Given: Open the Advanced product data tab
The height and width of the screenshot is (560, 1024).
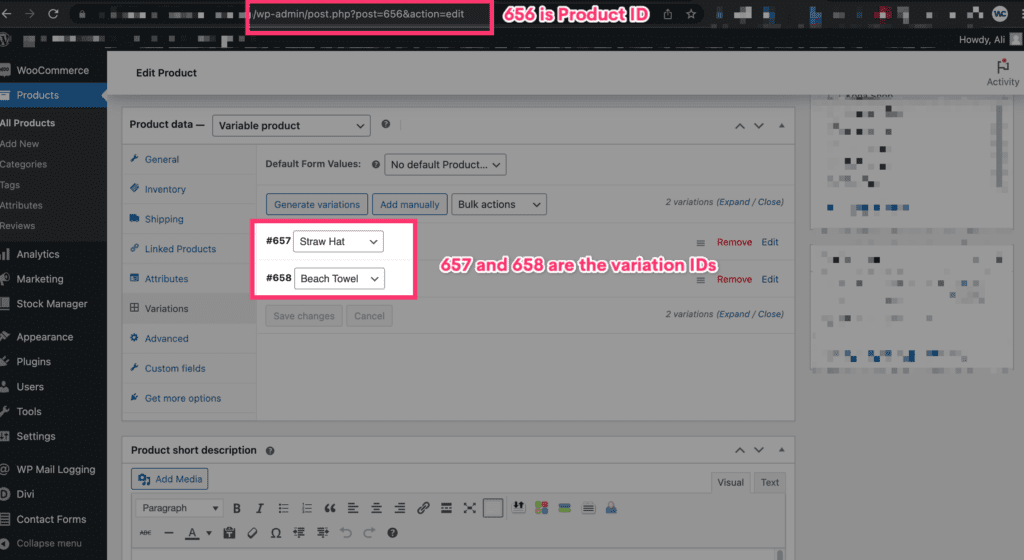Looking at the screenshot, I should (189, 338).
